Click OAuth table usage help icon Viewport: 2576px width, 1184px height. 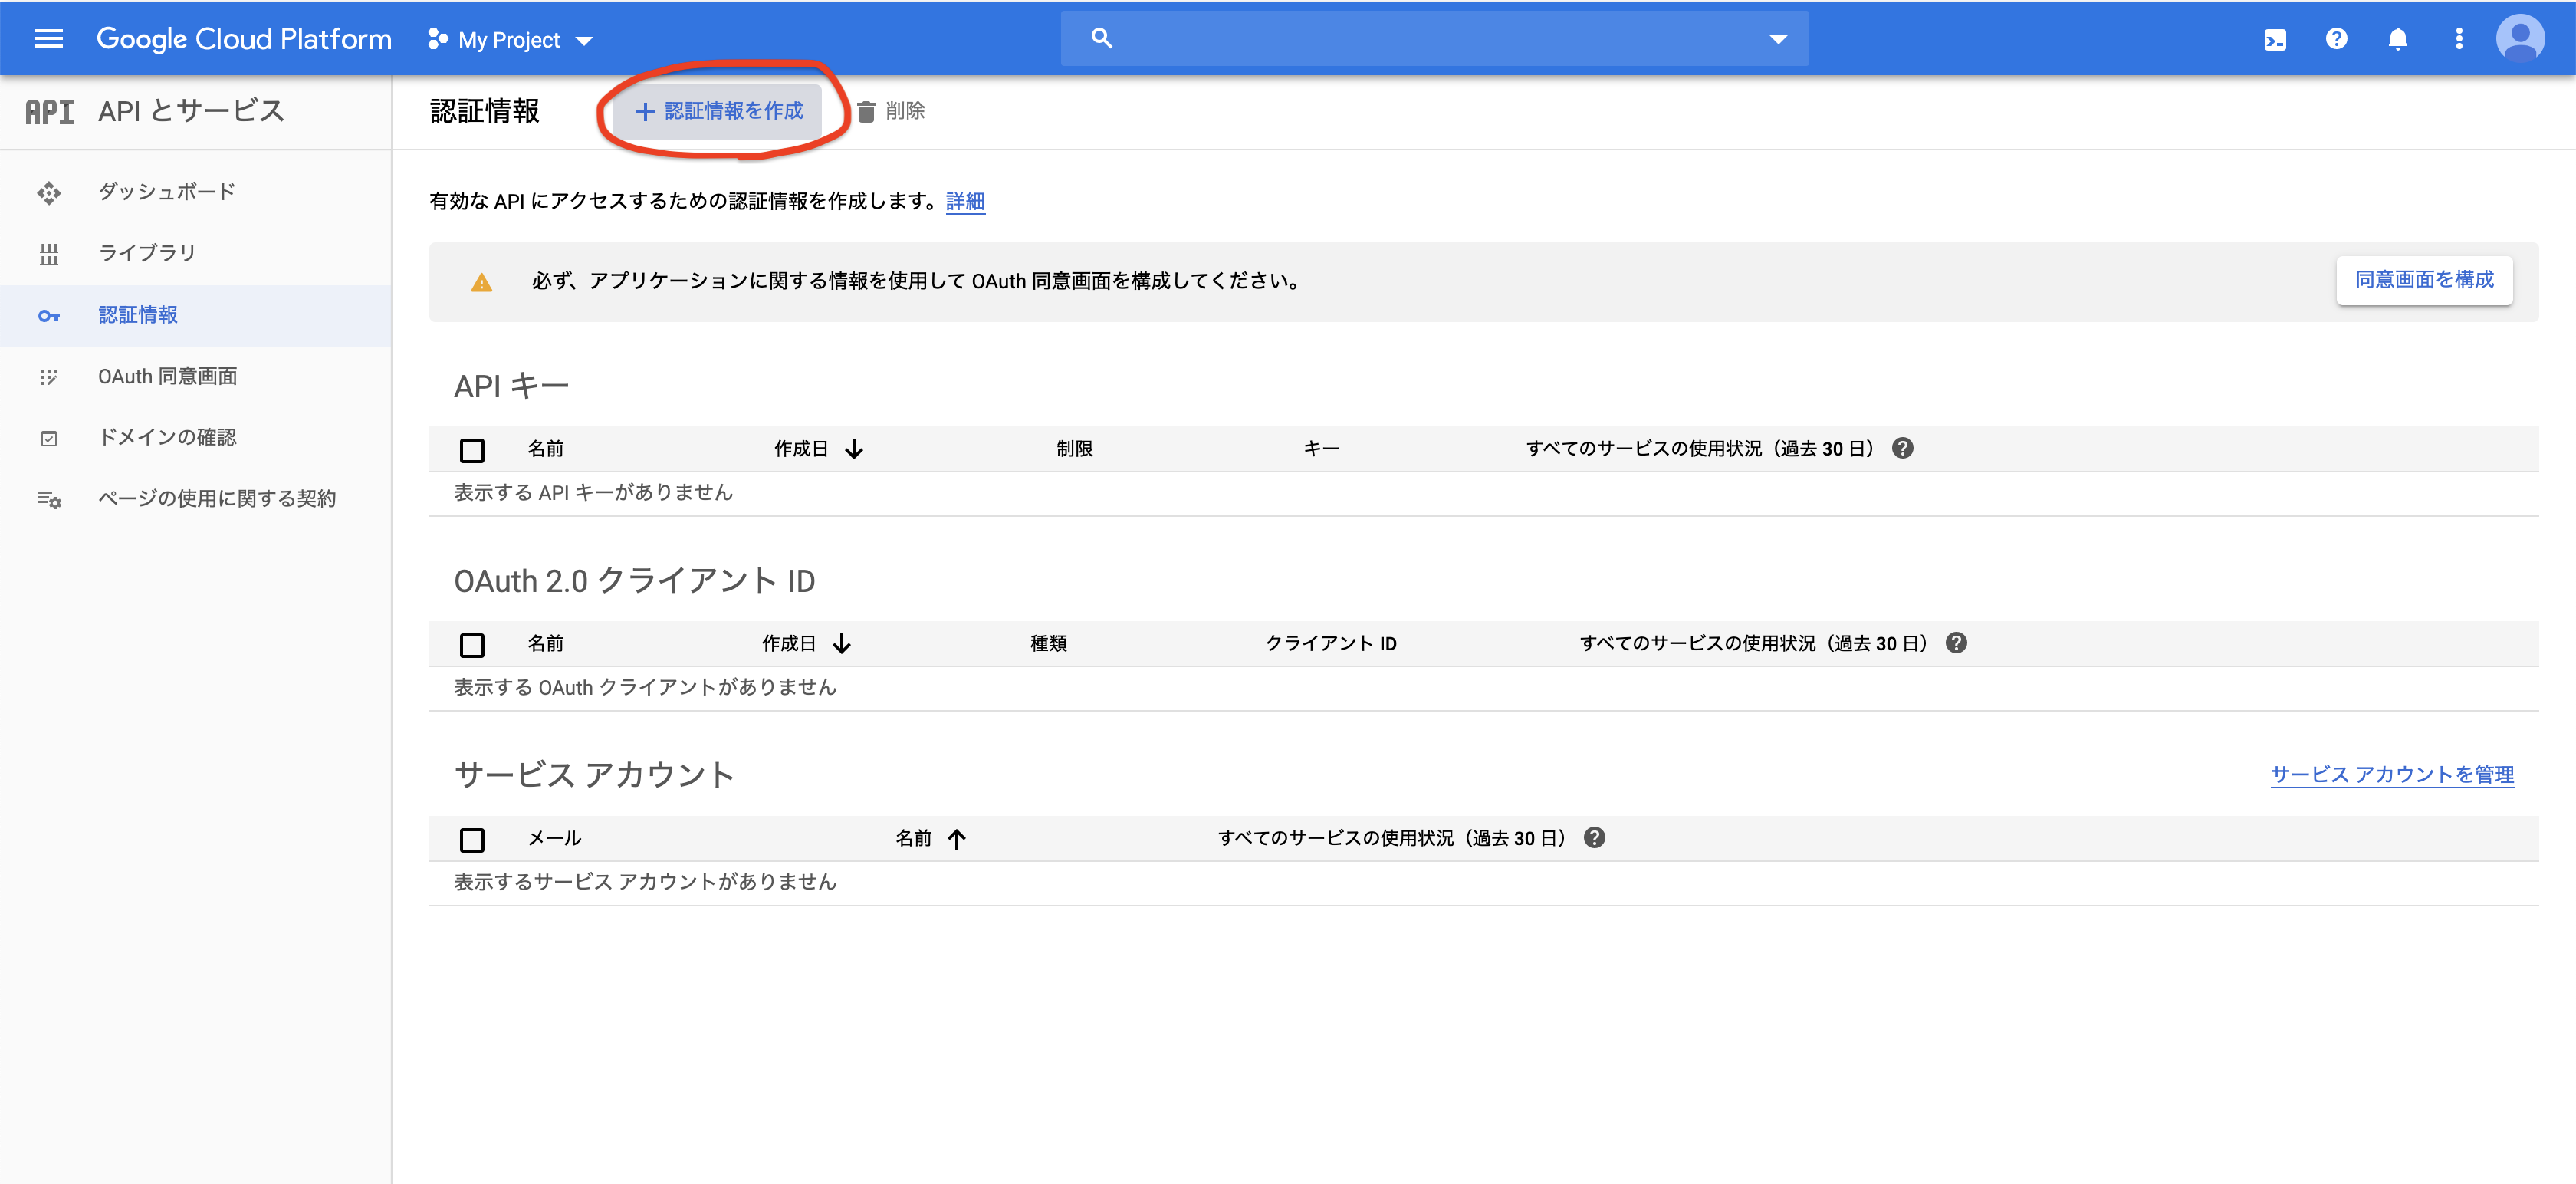pos(1957,644)
